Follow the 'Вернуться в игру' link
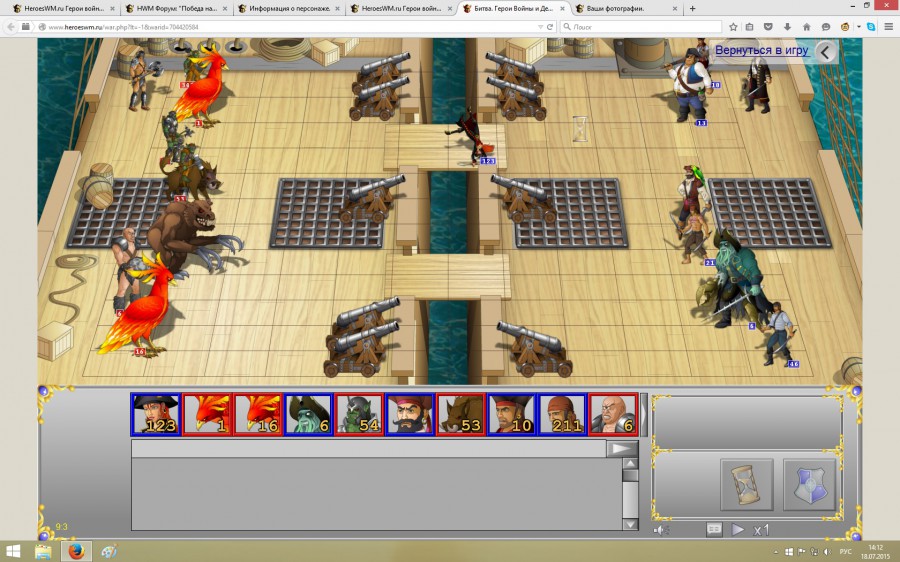This screenshot has height=562, width=900. point(762,50)
